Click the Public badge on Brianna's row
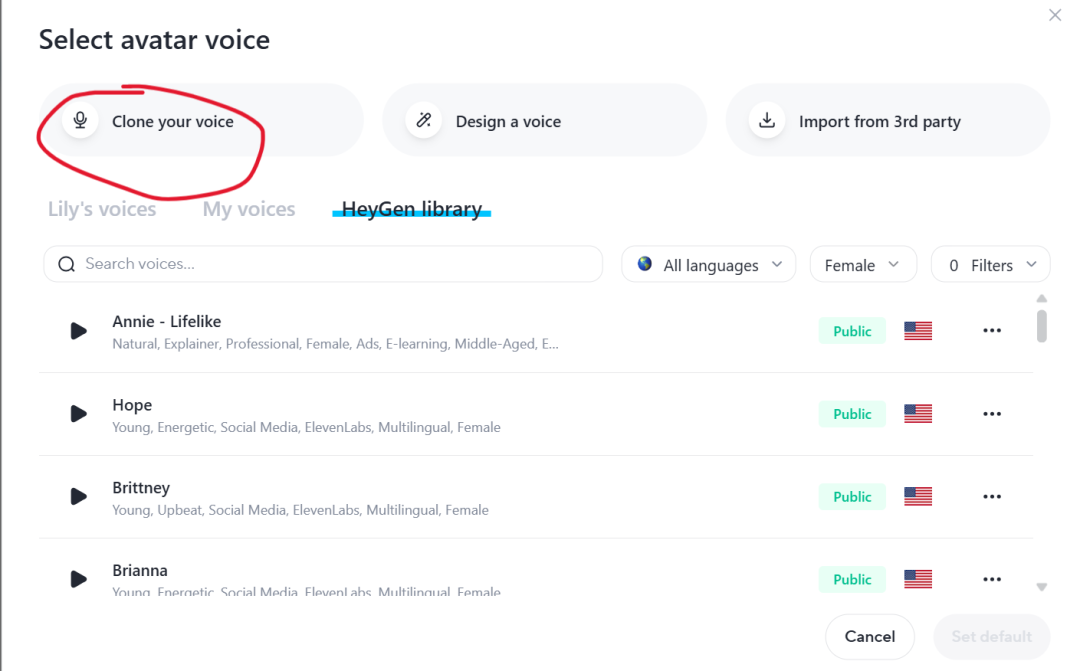 tap(852, 579)
